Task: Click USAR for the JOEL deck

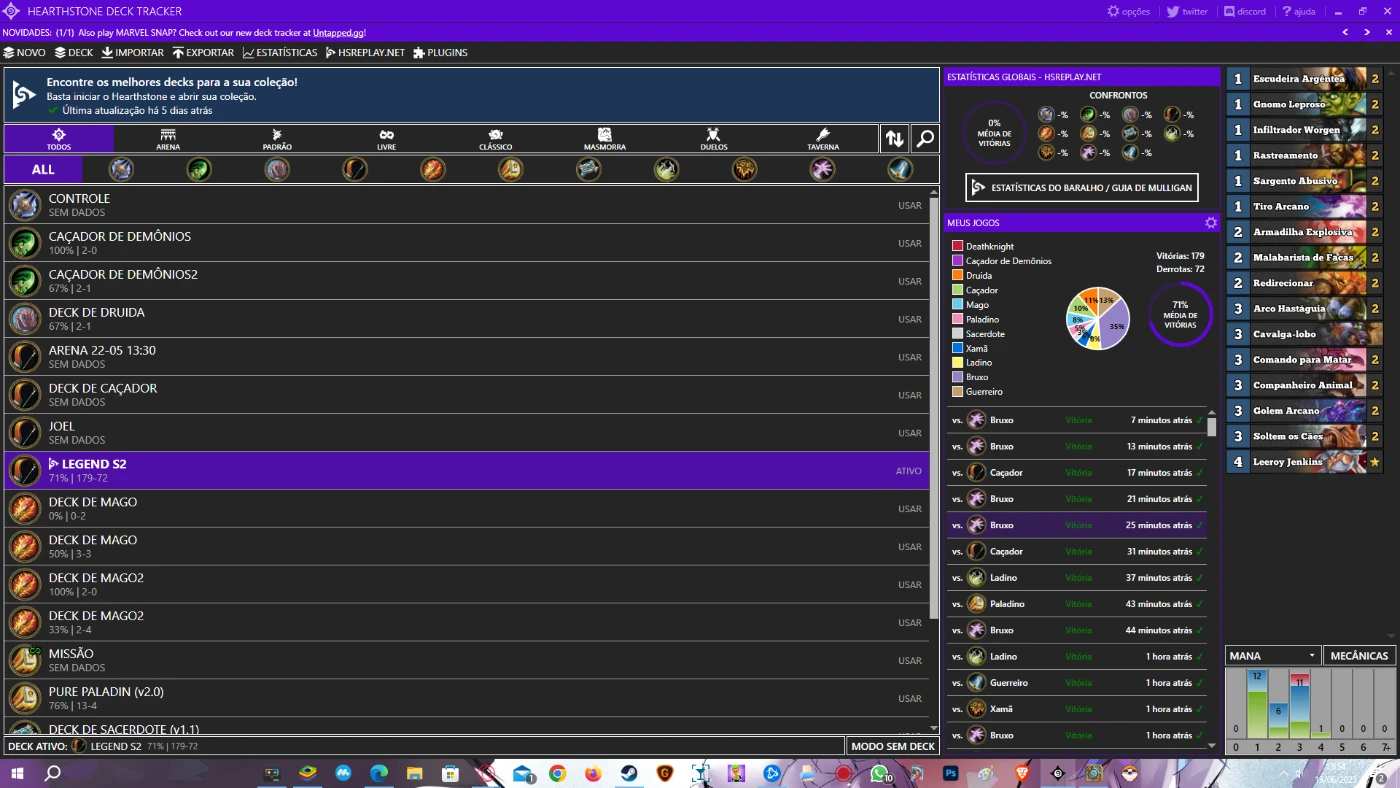Action: (x=910, y=433)
